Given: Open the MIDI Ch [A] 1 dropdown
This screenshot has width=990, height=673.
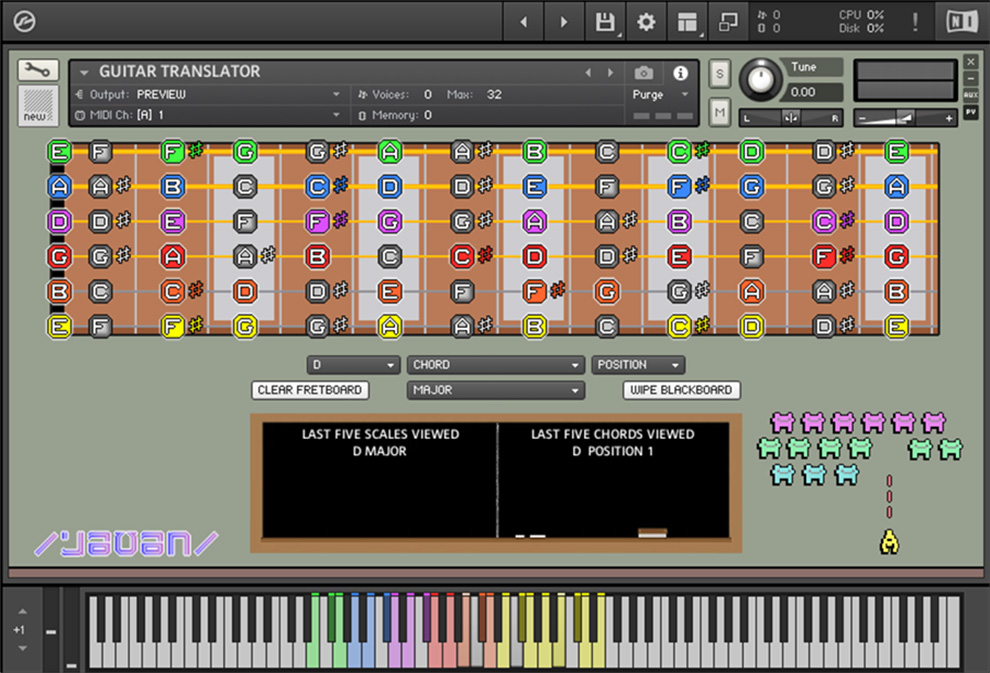Looking at the screenshot, I should coord(208,115).
